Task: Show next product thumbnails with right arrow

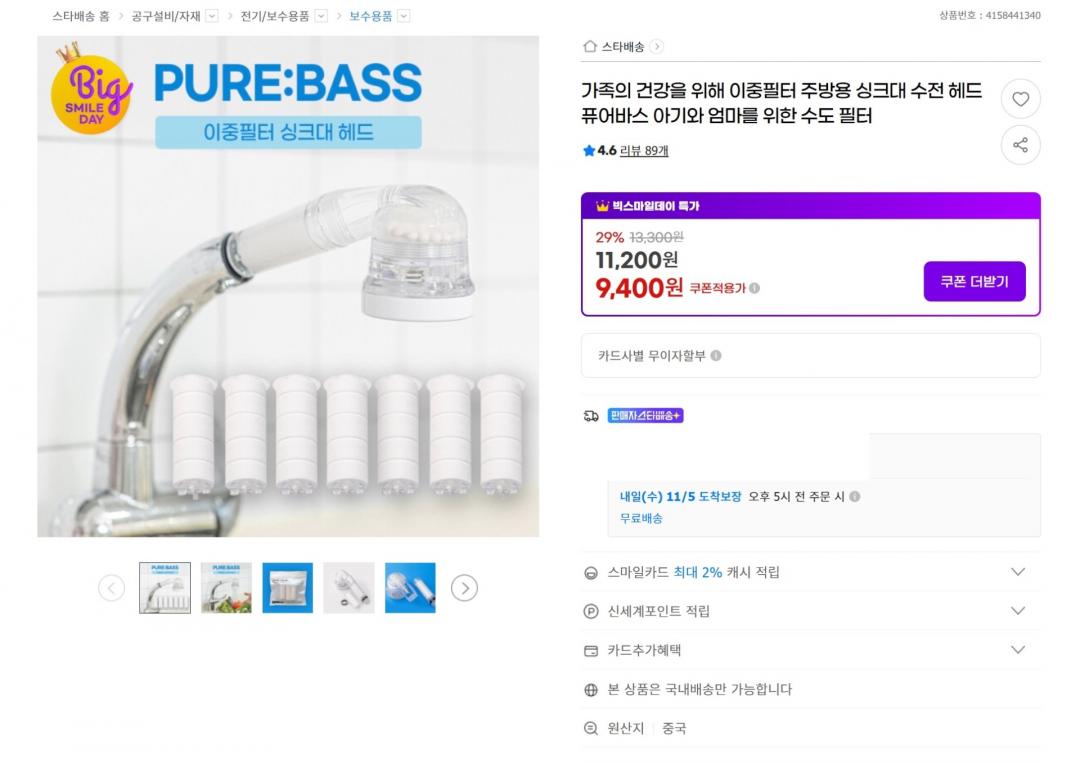Action: tap(464, 588)
